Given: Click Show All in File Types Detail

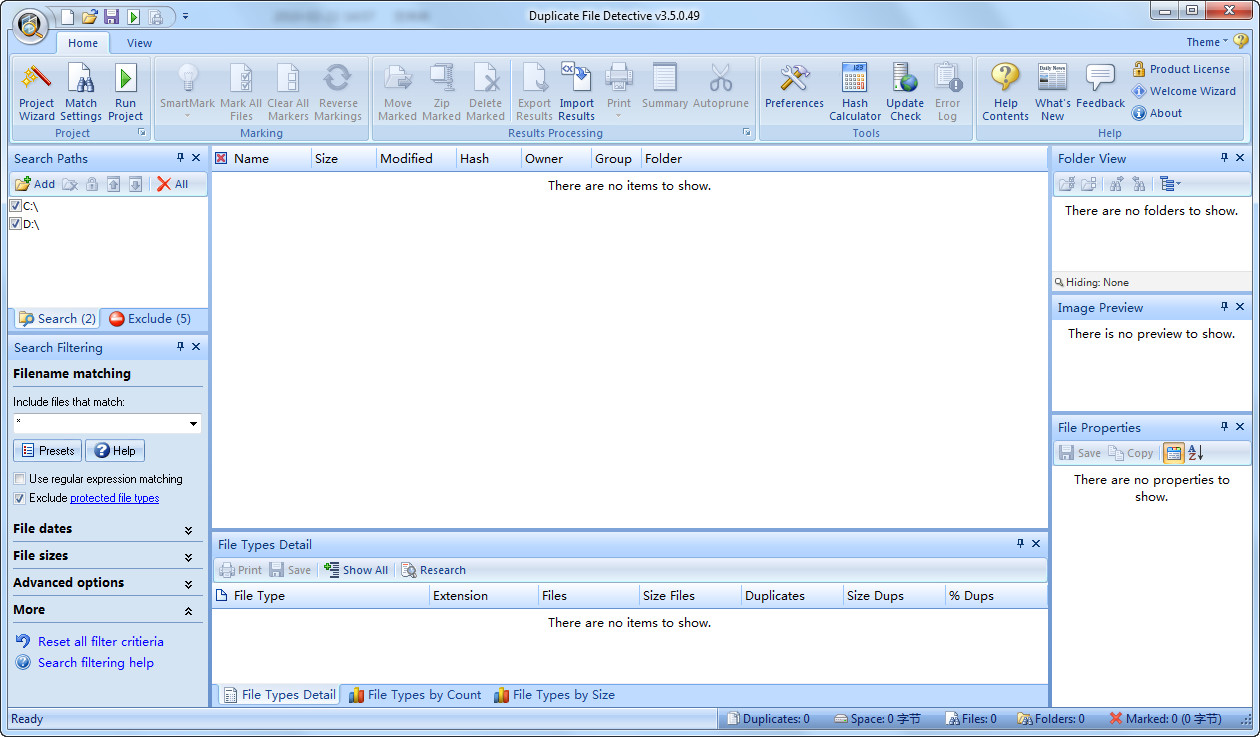Looking at the screenshot, I should (356, 570).
